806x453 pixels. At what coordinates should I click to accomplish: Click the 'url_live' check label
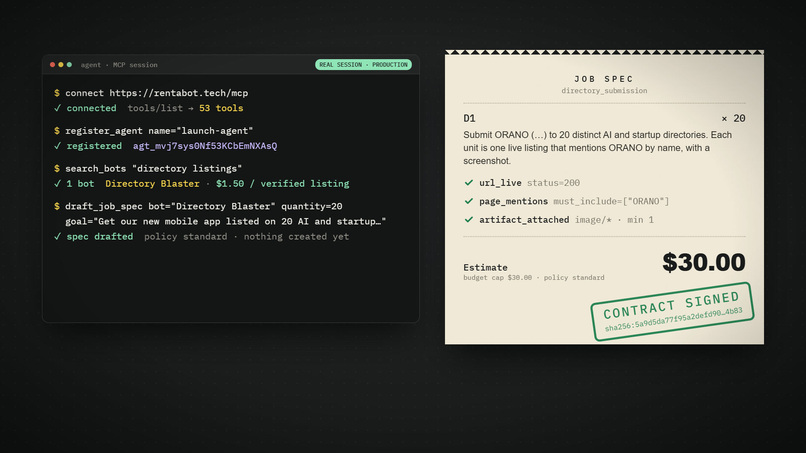click(500, 183)
